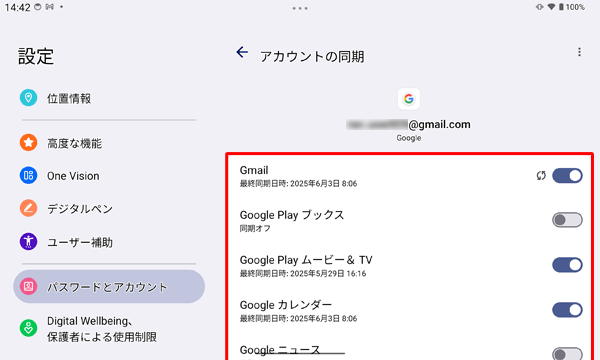This screenshot has height=360, width=600.
Task: Tap the Gmail notification icon in status bar
Action: coord(49,7)
